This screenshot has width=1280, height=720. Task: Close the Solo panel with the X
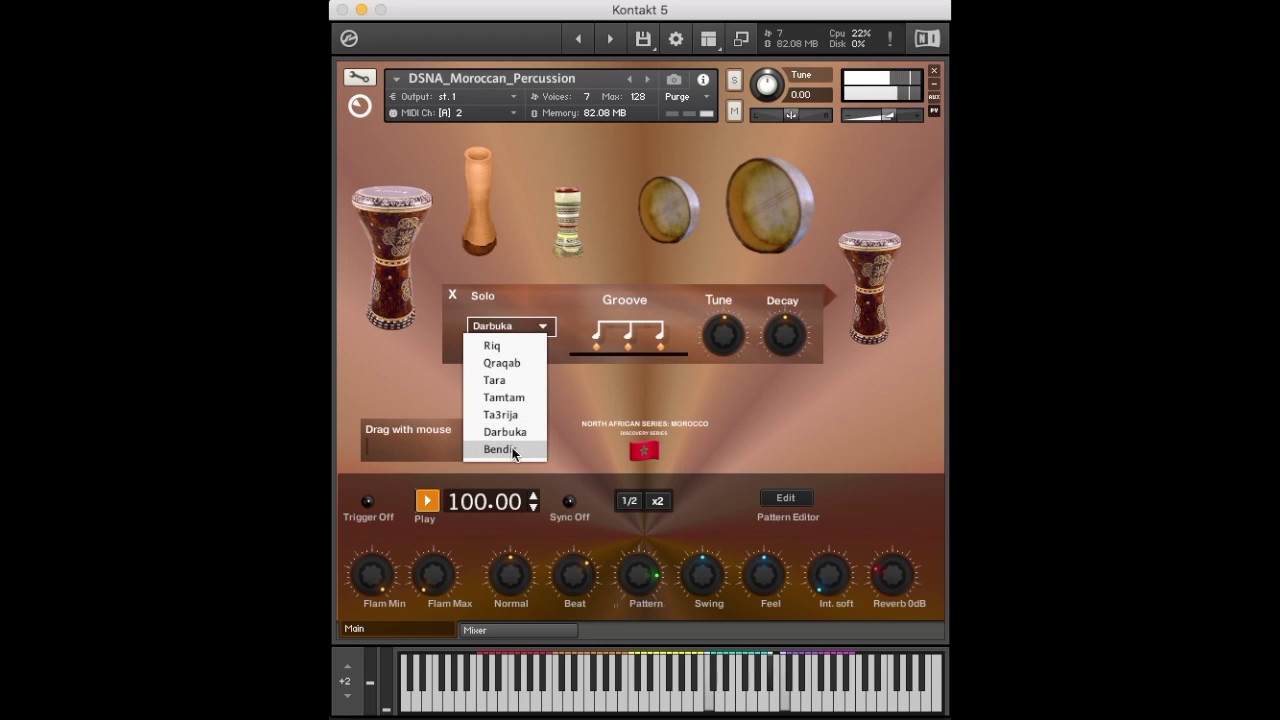click(452, 295)
